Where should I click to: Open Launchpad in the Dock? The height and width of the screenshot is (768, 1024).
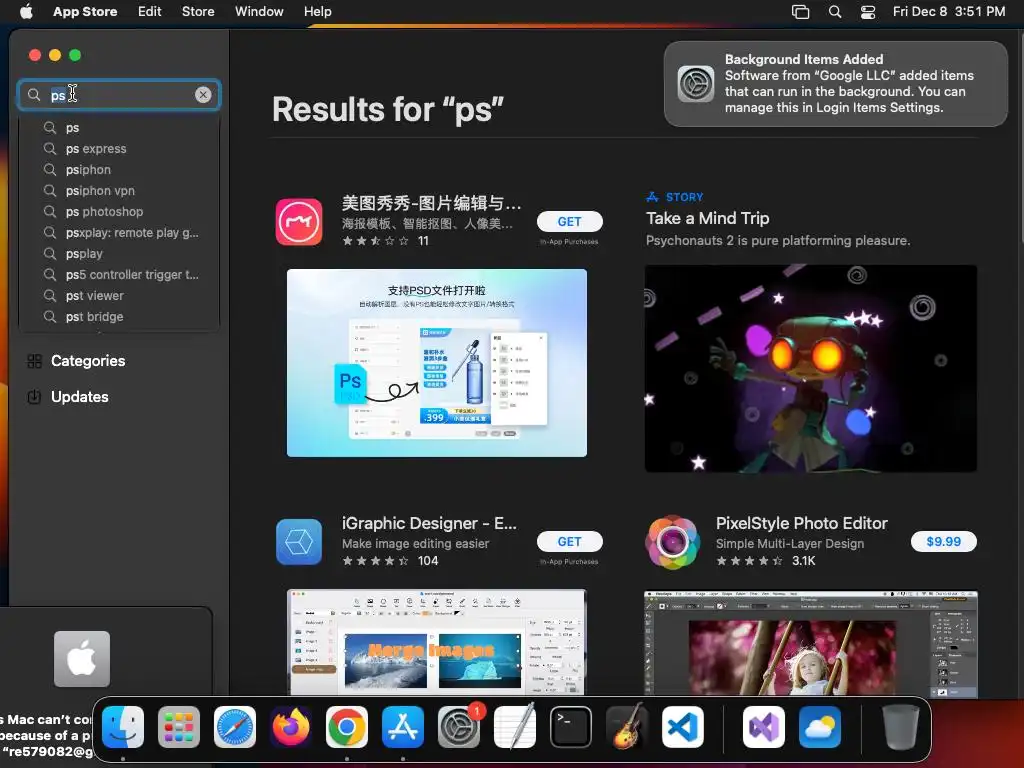(179, 727)
